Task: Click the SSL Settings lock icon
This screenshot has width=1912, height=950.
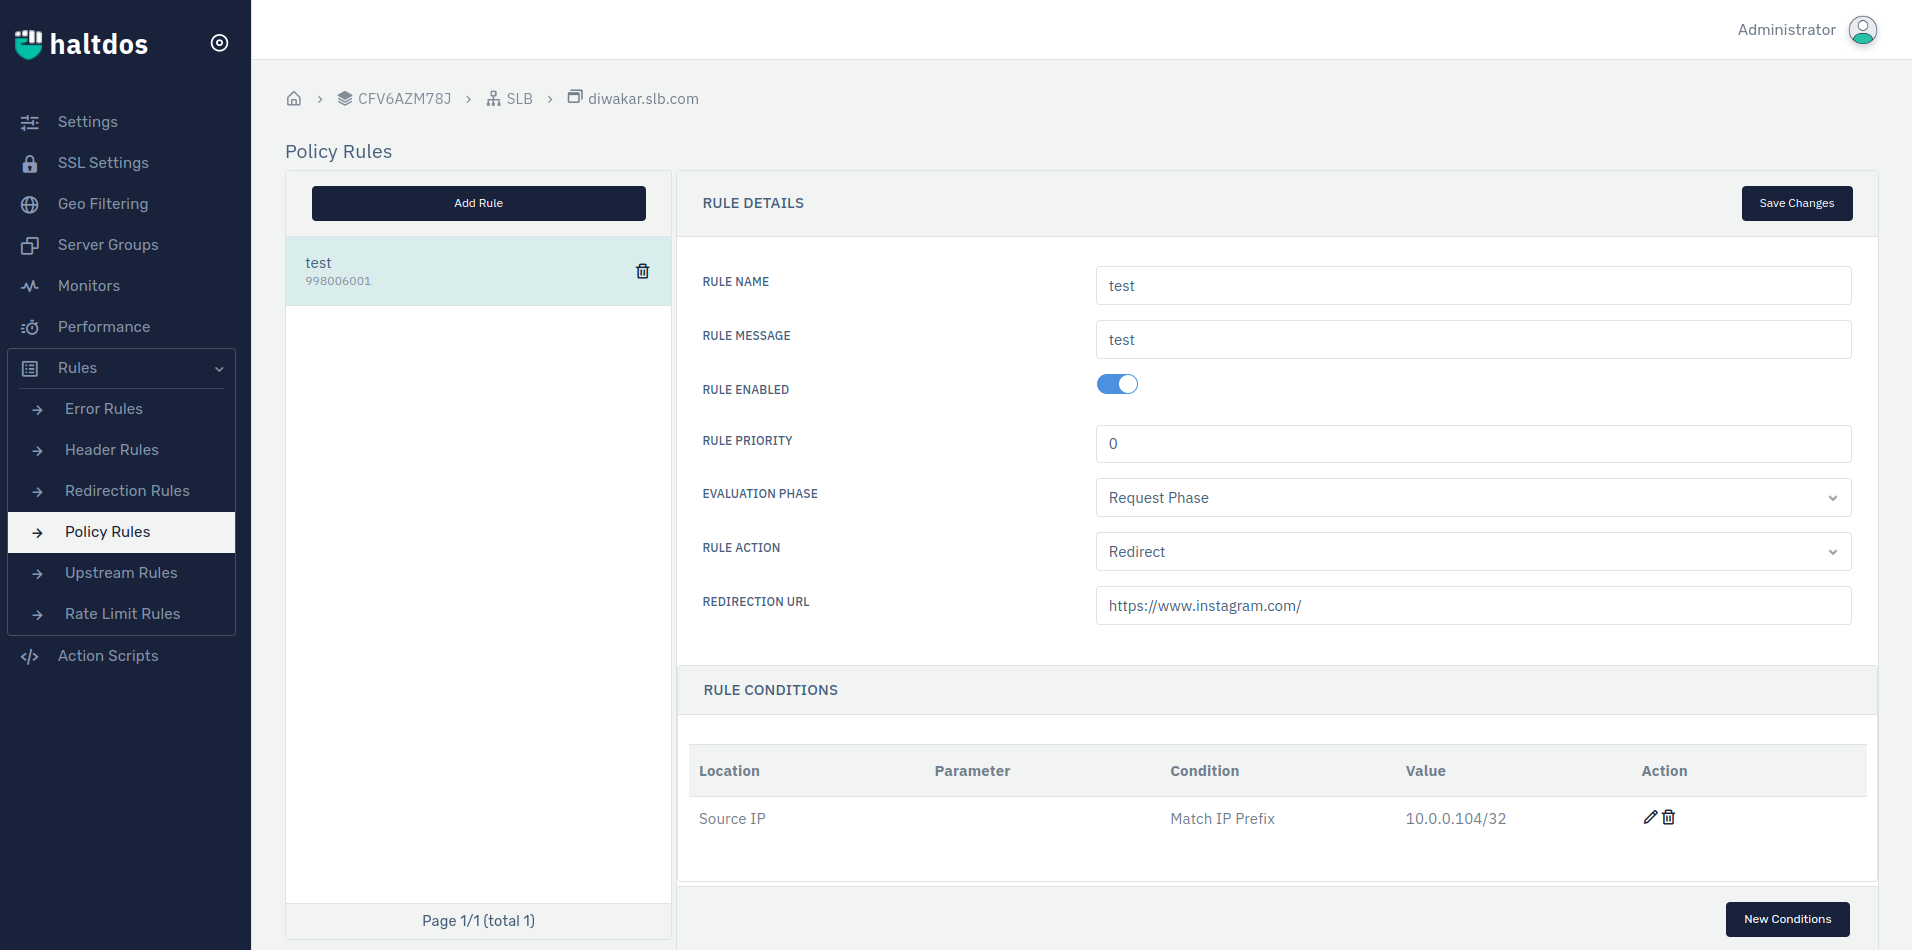Action: tap(30, 163)
